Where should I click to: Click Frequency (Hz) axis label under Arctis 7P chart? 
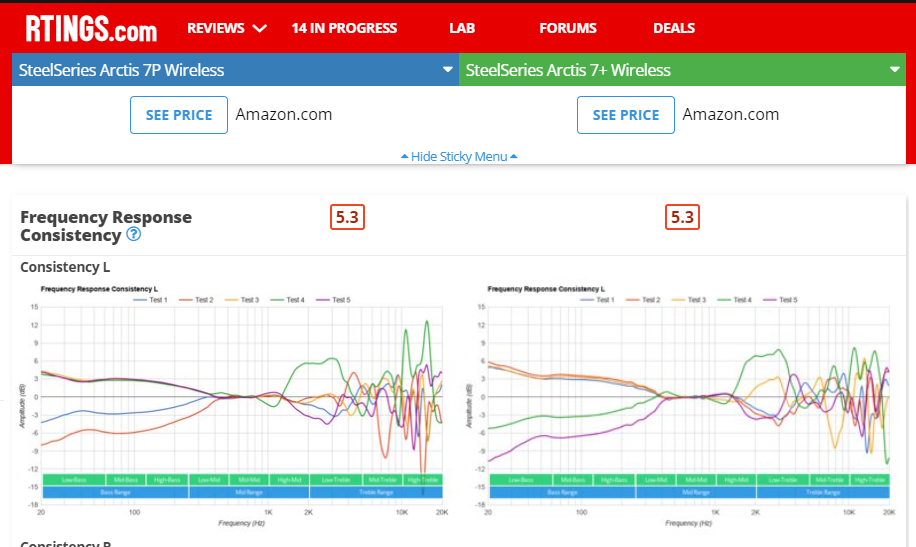241,523
